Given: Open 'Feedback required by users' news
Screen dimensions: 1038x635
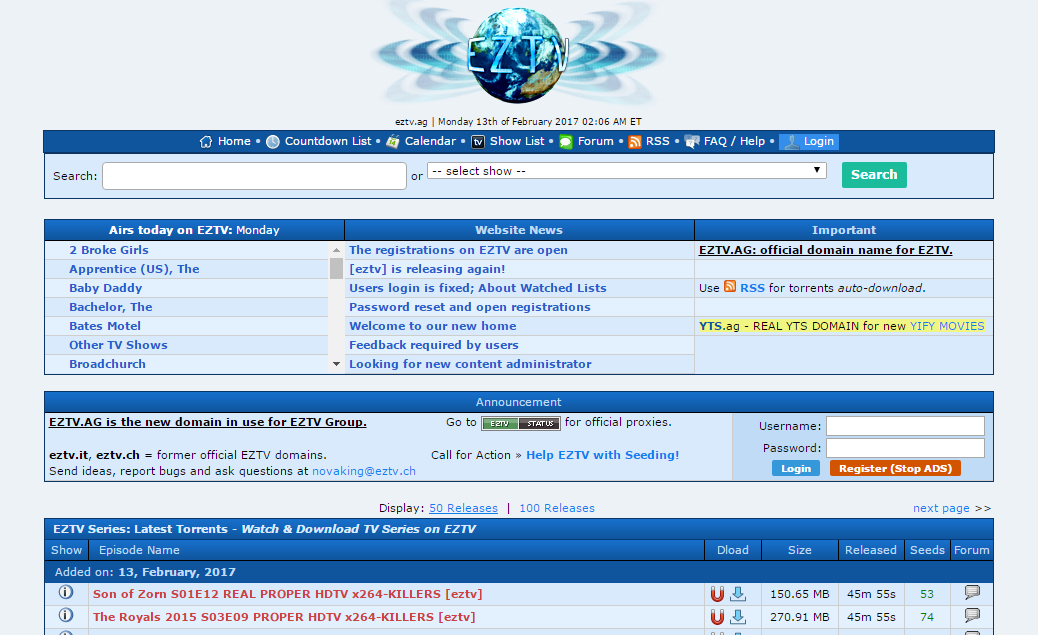Looking at the screenshot, I should pos(434,345).
